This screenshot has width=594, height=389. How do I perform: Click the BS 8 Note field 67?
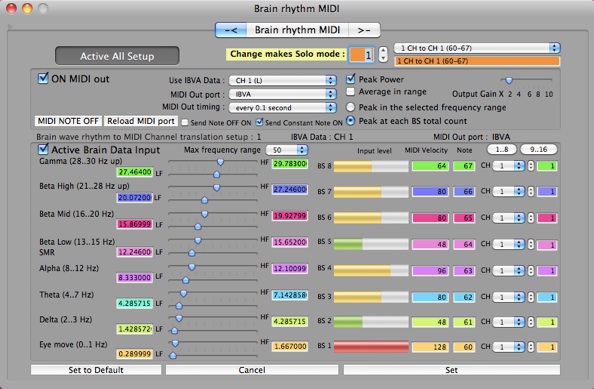464,166
